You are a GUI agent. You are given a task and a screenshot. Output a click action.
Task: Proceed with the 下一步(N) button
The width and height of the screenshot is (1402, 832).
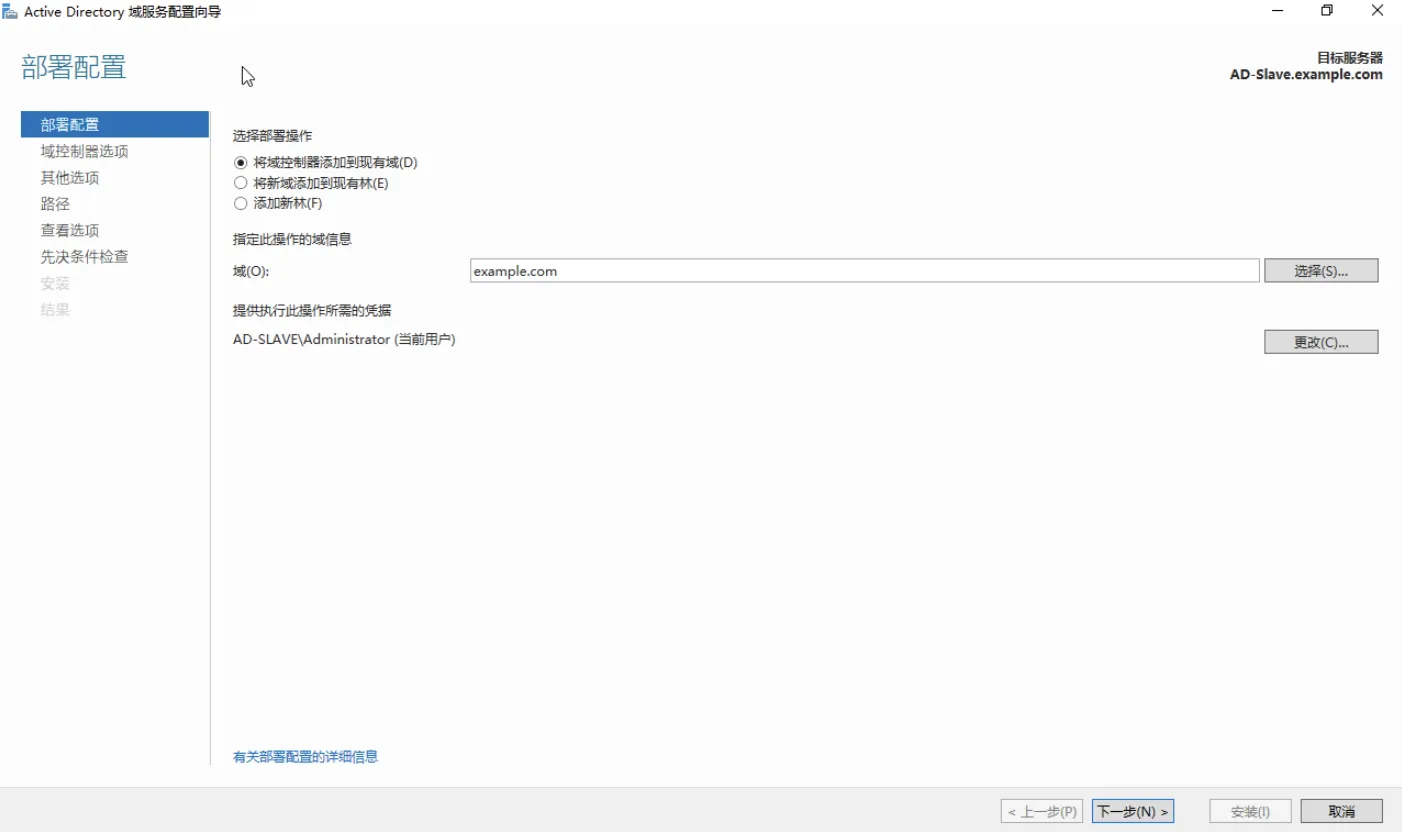pyautogui.click(x=1132, y=811)
